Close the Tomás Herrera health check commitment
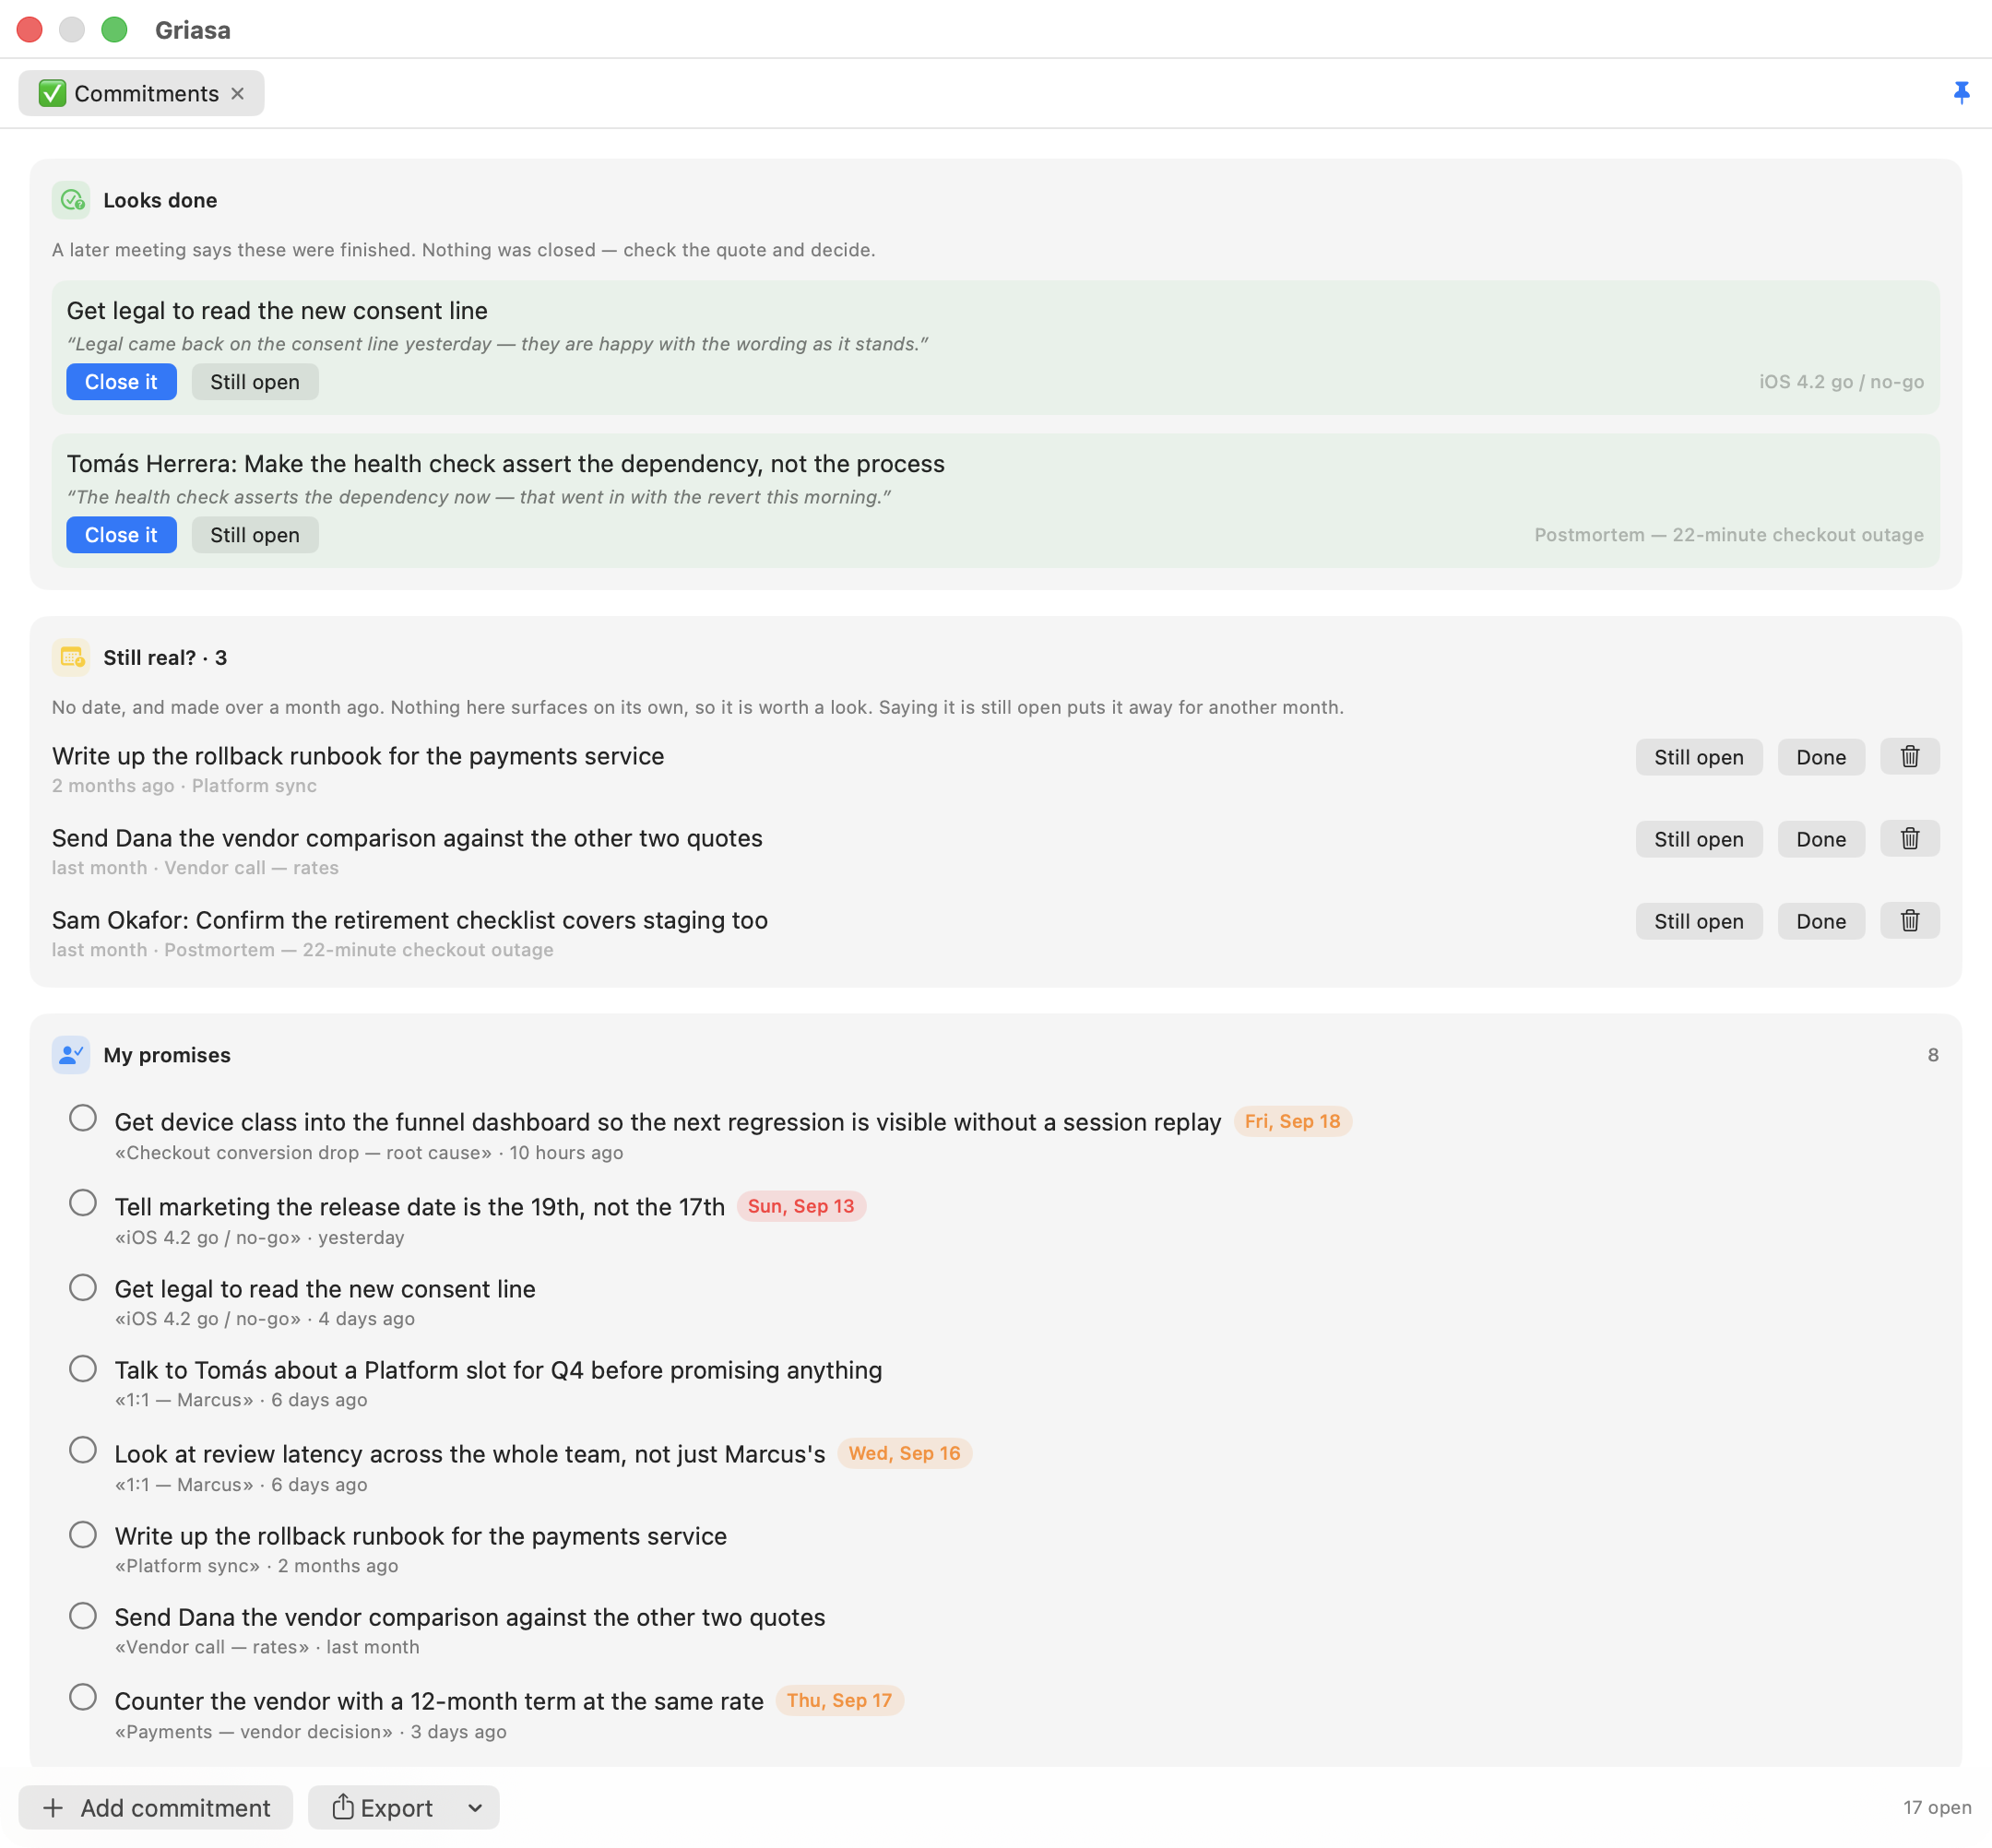 (121, 535)
